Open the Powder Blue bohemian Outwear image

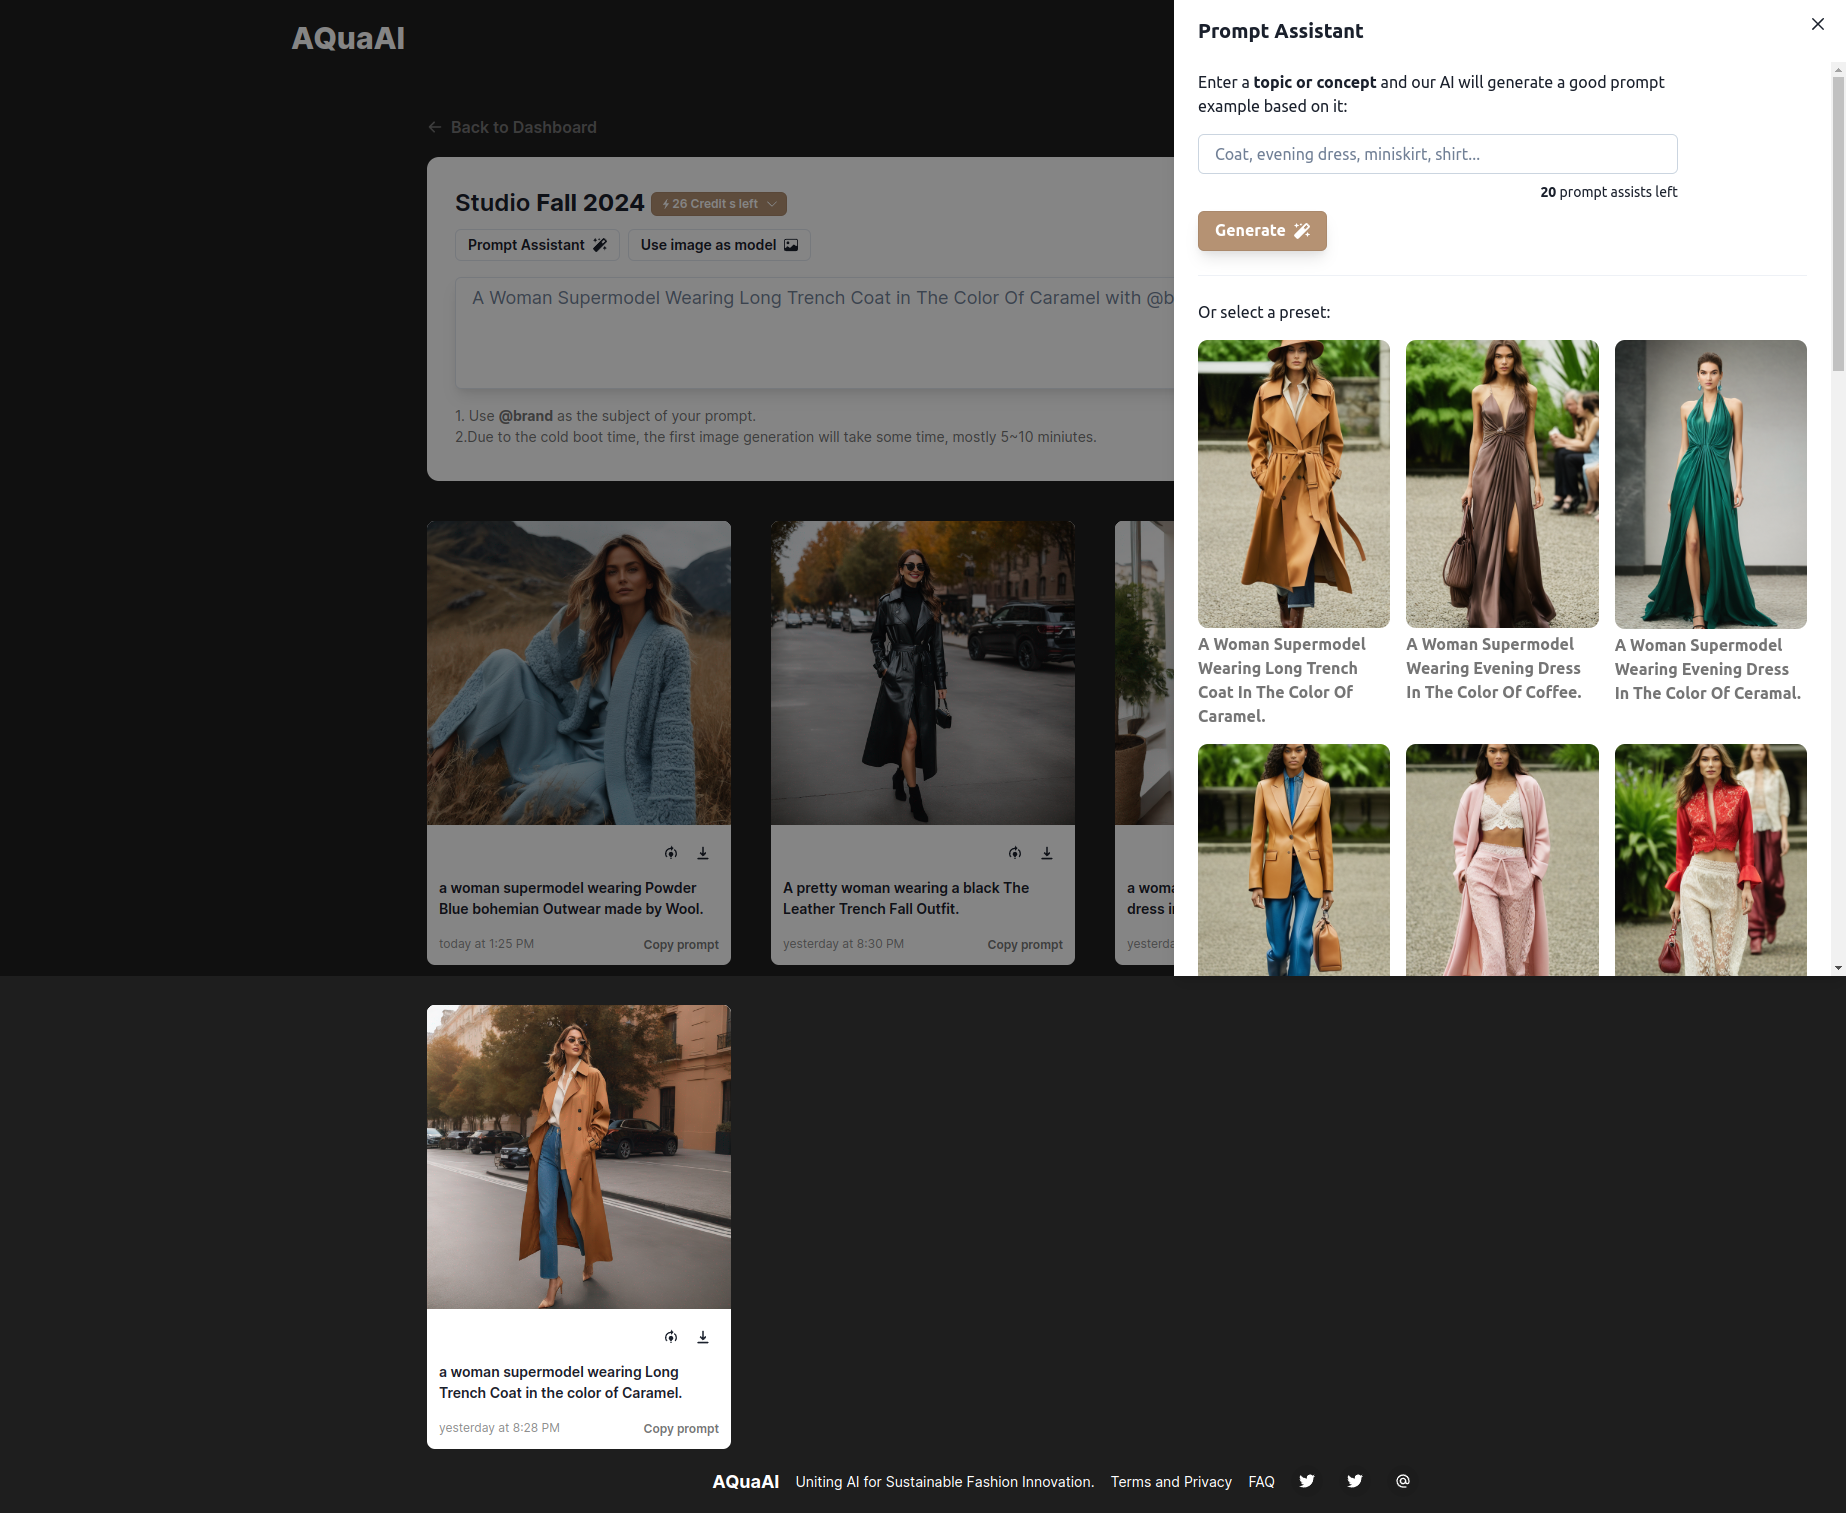point(579,673)
